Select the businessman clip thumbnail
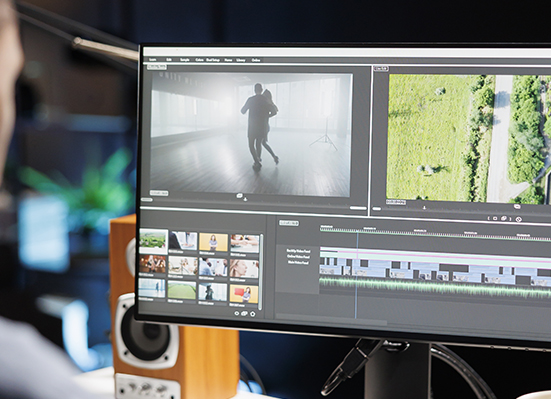 [183, 241]
